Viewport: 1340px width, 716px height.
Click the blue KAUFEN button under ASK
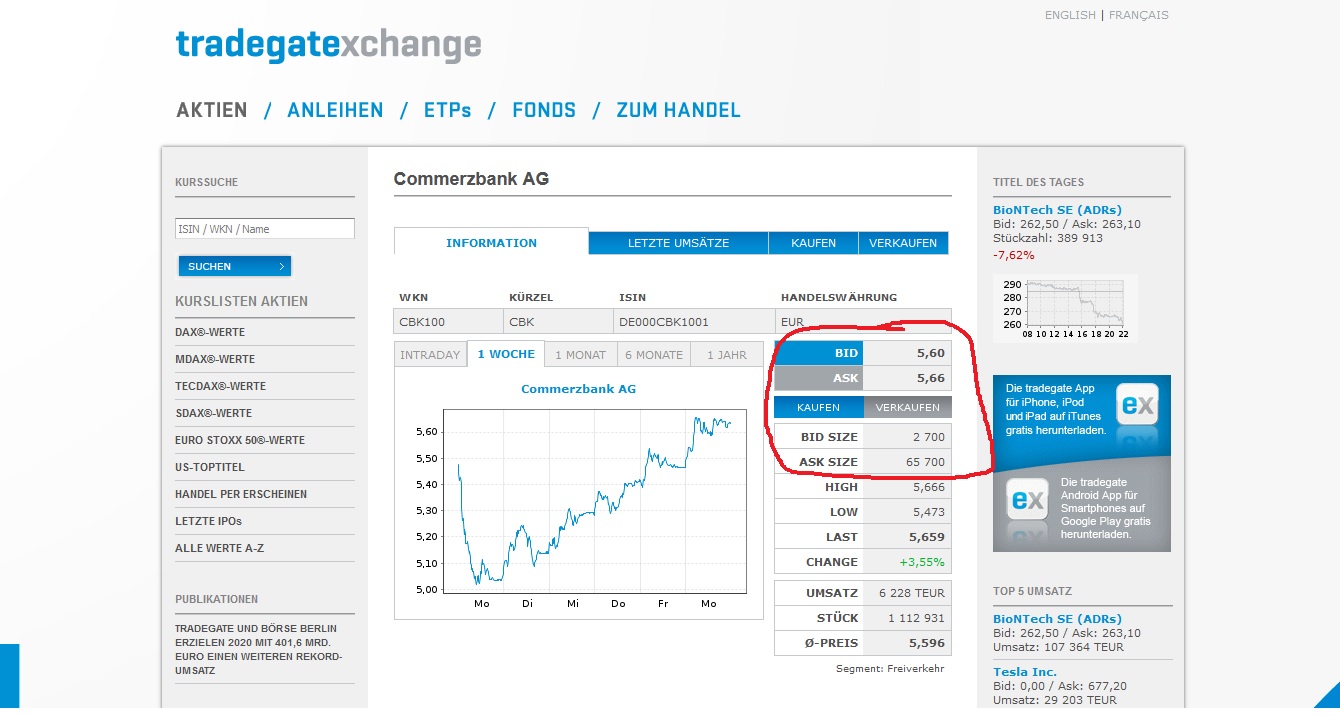pyautogui.click(x=819, y=407)
